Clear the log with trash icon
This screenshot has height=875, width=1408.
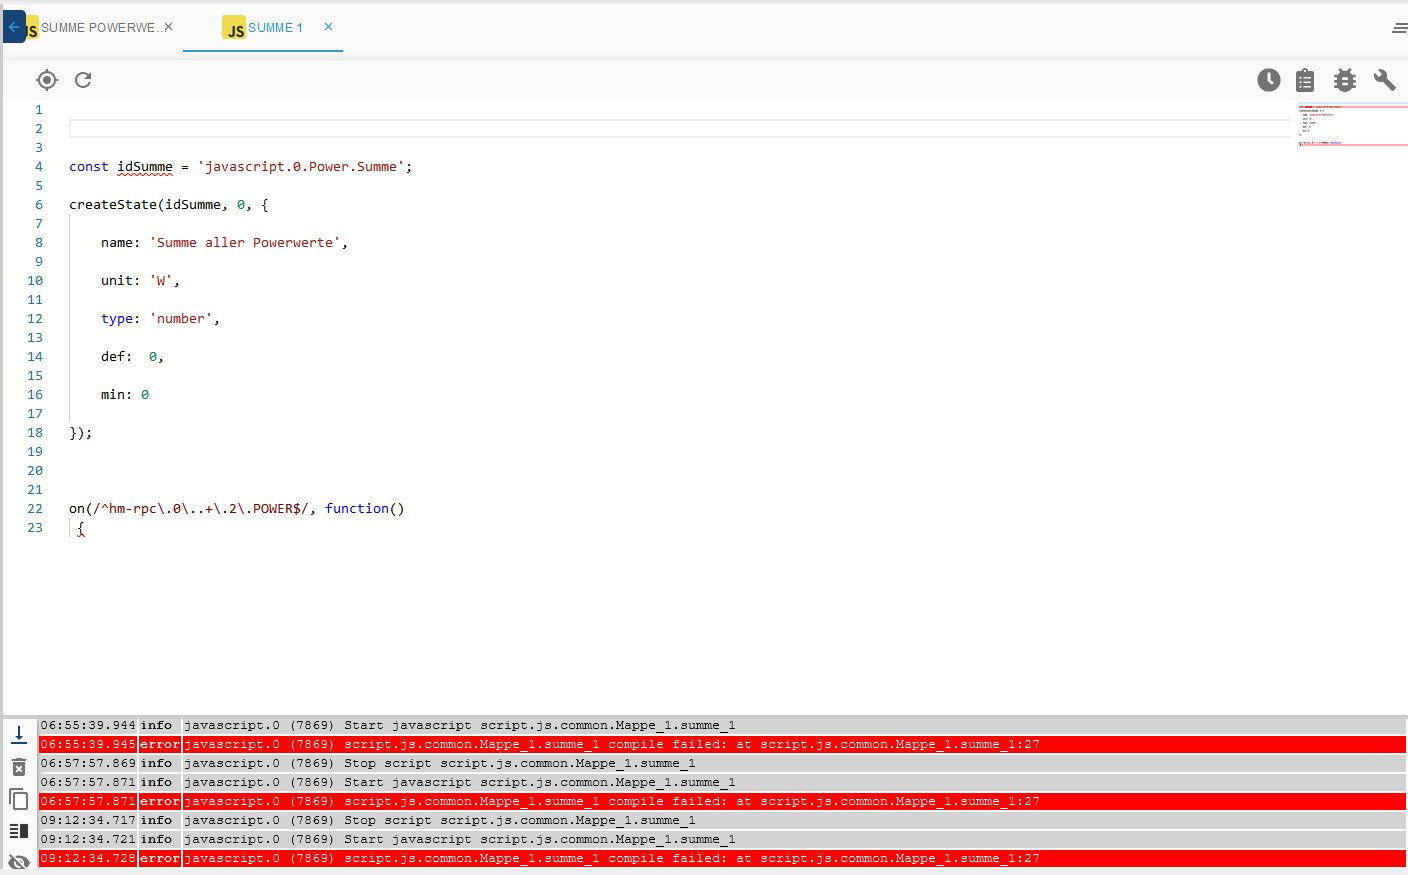click(x=18, y=766)
